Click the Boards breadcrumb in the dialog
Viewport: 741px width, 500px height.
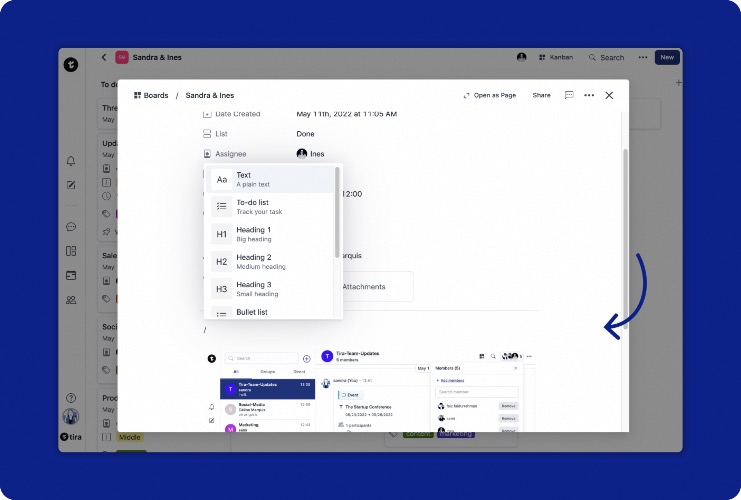(151, 95)
